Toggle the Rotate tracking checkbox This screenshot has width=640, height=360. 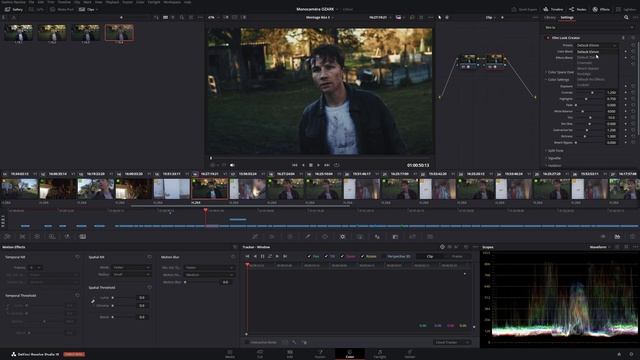362,256
